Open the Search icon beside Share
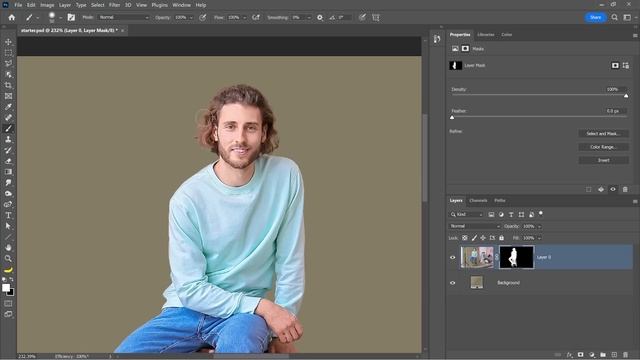Image resolution: width=640 pixels, height=360 pixels. [614, 18]
